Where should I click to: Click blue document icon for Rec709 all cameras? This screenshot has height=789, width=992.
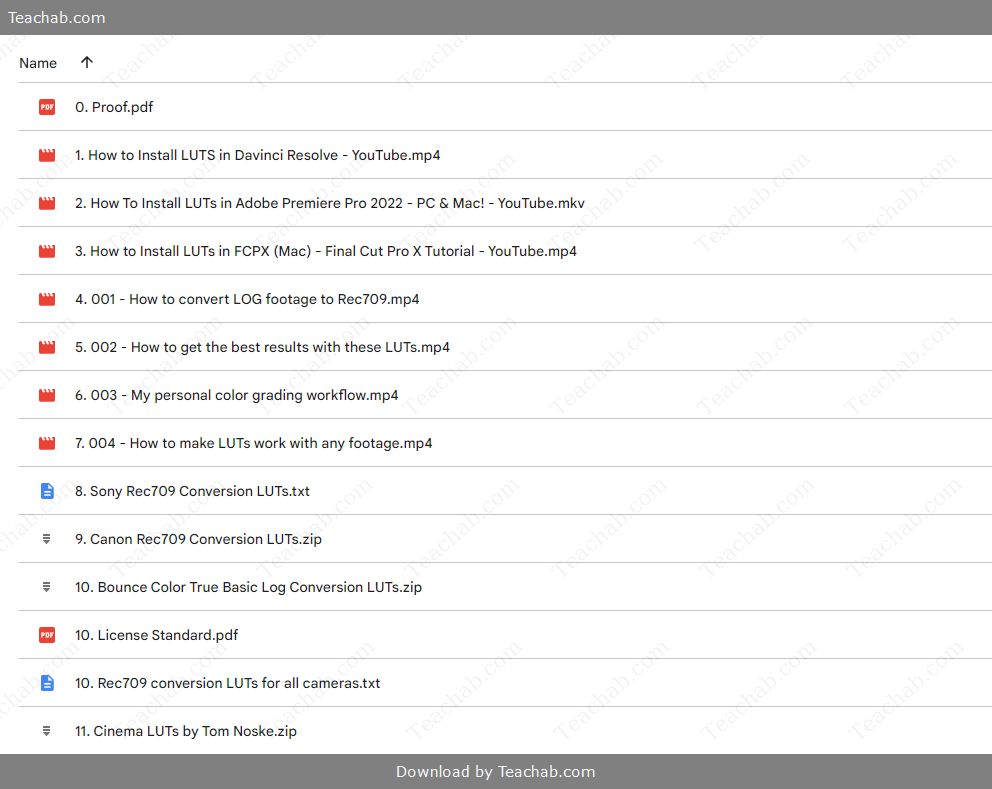[47, 683]
